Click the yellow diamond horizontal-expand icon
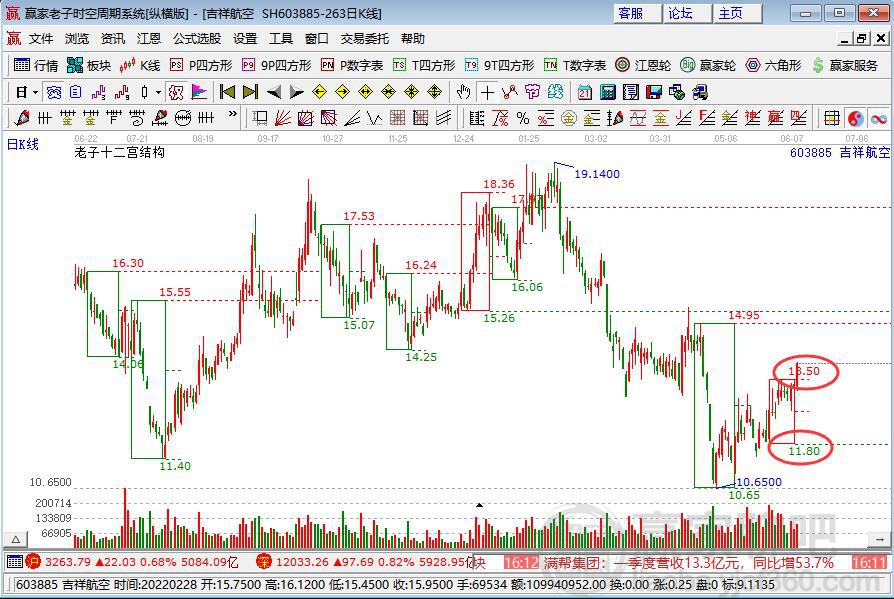The image size is (894, 599). pyautogui.click(x=365, y=92)
